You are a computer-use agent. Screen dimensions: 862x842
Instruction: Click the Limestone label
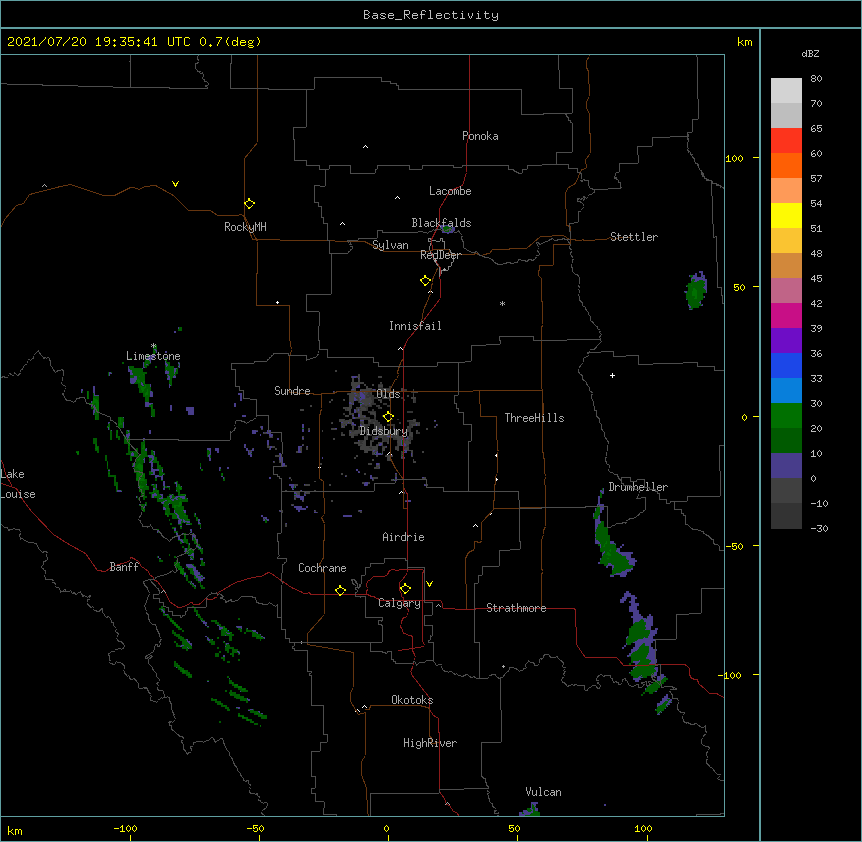153,356
